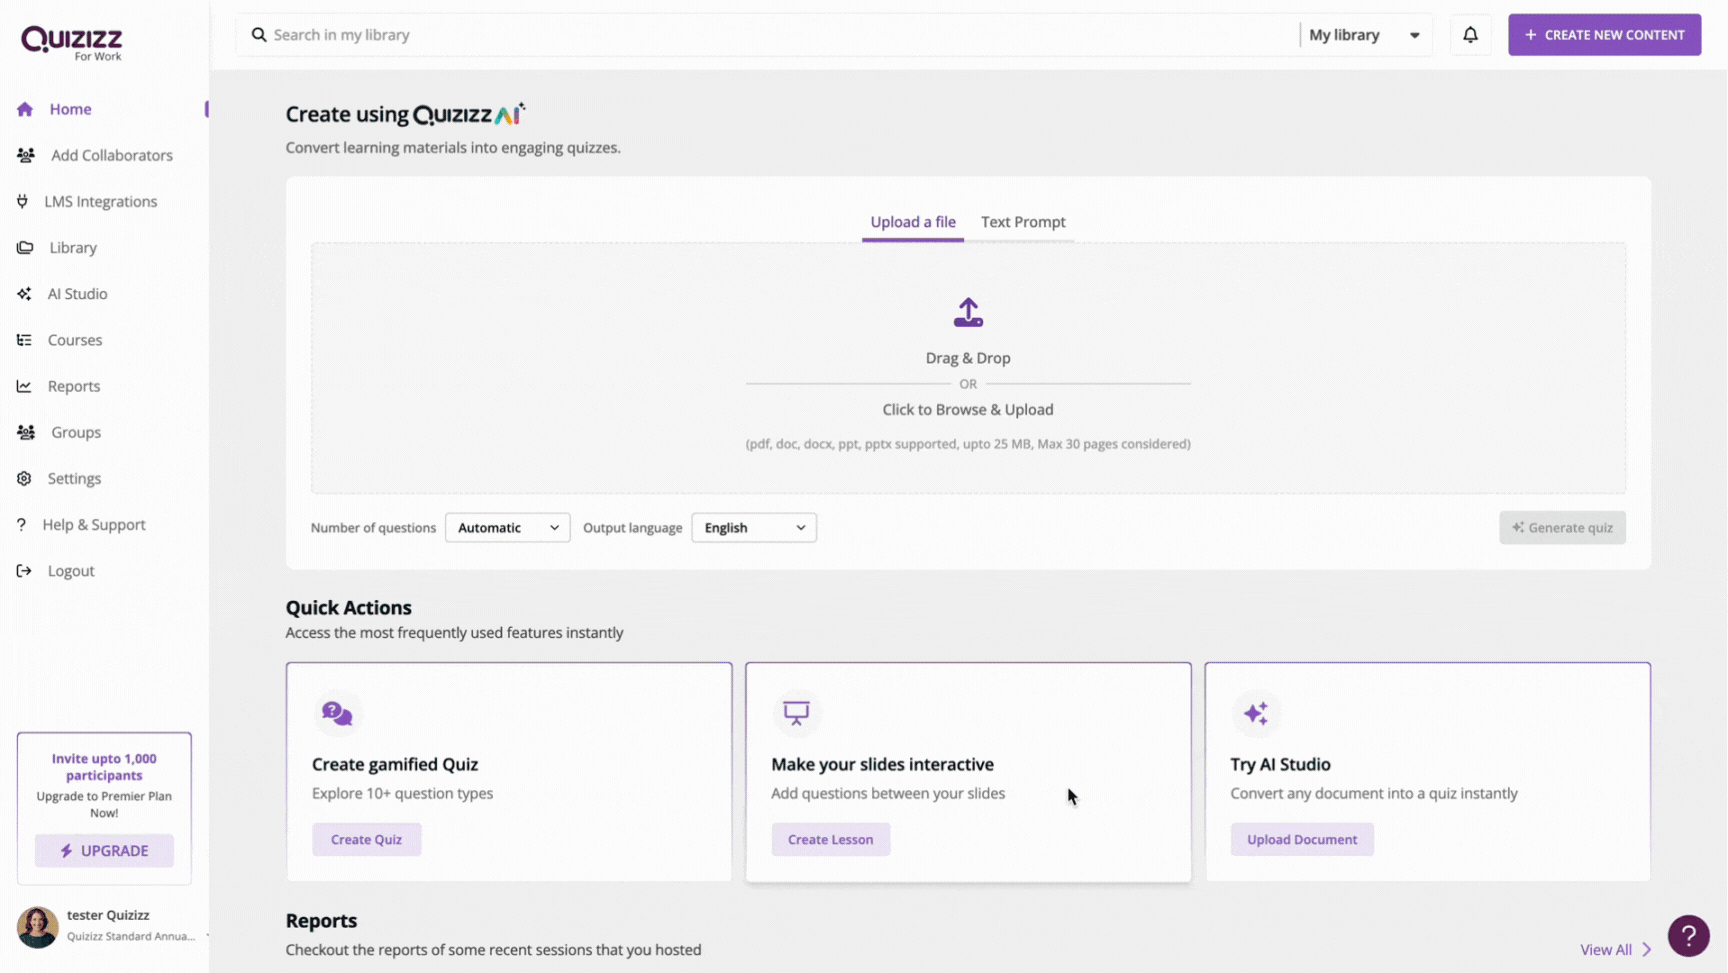
Task: Click the Generate quiz button
Action: pyautogui.click(x=1562, y=528)
